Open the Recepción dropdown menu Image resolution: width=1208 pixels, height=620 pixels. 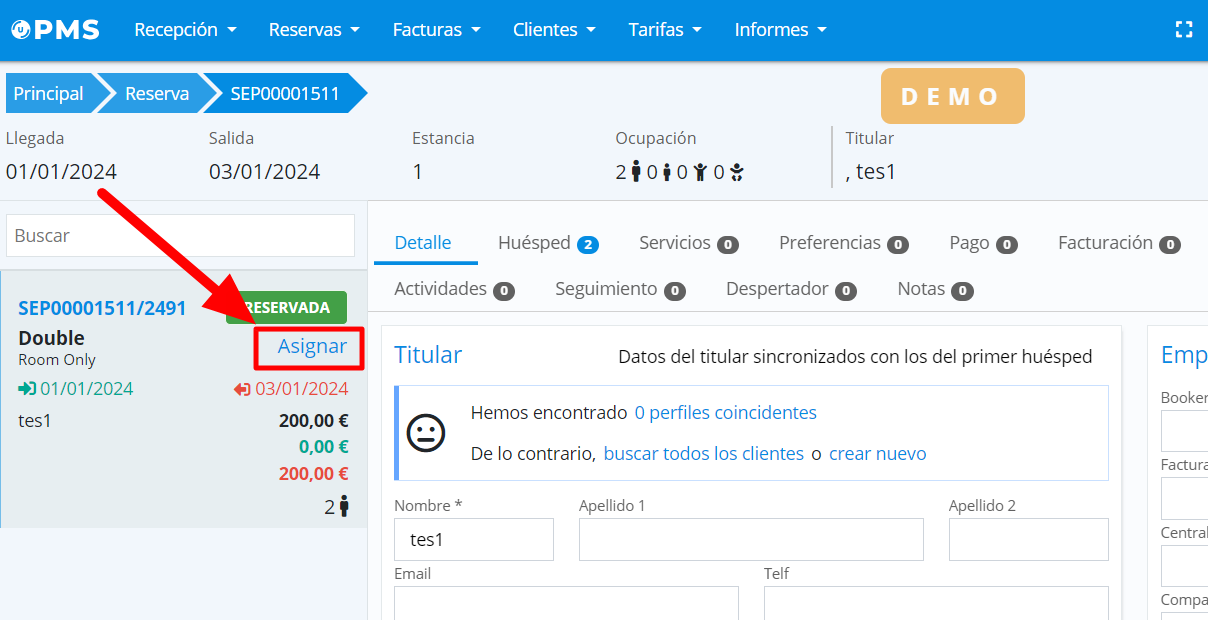(185, 30)
